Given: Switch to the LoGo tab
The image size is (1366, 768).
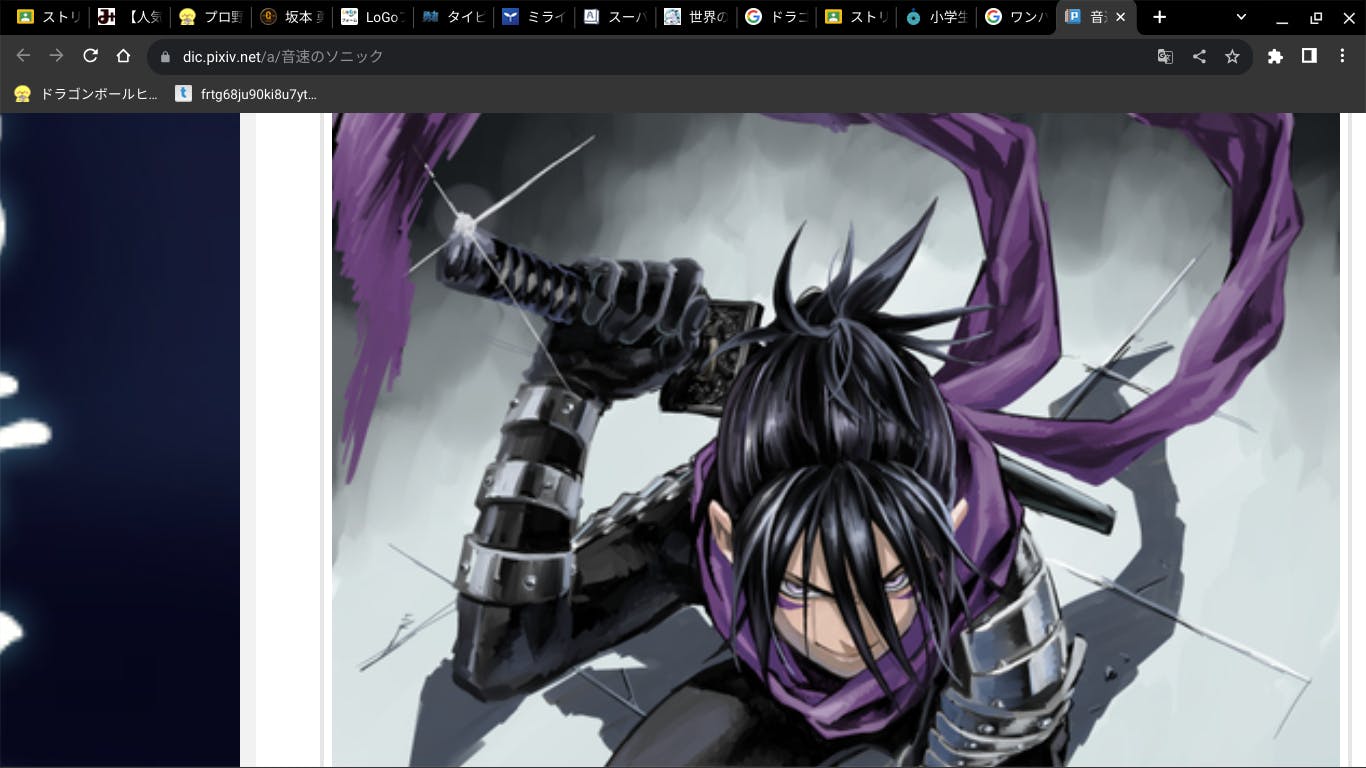Looking at the screenshot, I should tap(372, 17).
